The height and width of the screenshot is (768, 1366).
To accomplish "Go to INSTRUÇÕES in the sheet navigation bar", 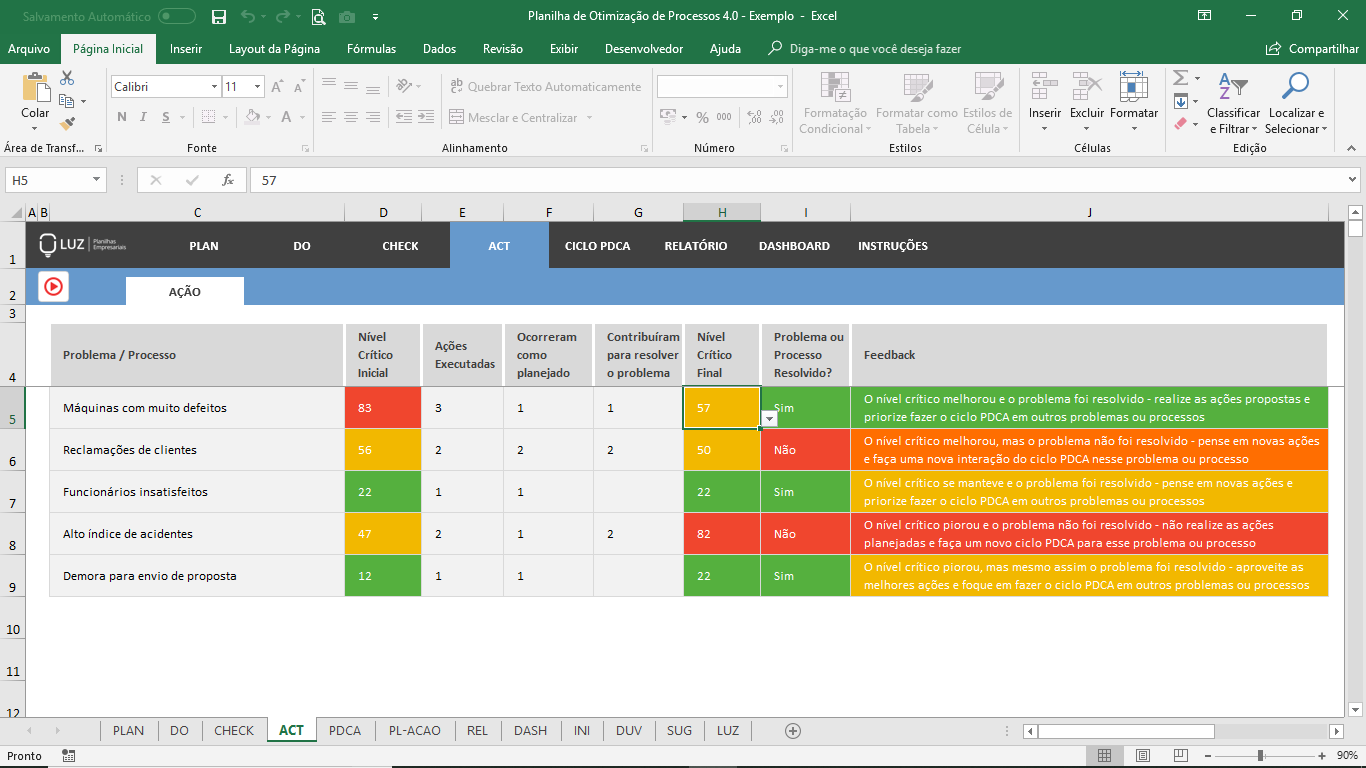I will pyautogui.click(x=893, y=246).
